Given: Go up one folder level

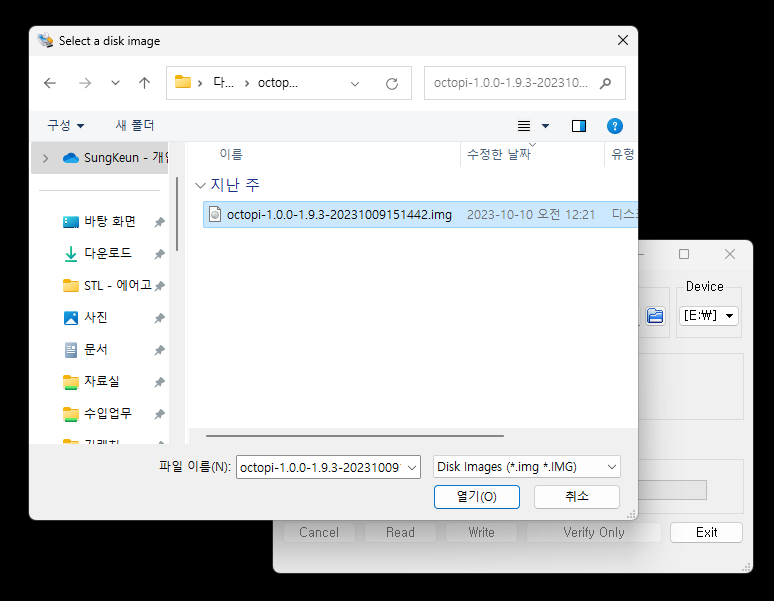Looking at the screenshot, I should [x=144, y=83].
